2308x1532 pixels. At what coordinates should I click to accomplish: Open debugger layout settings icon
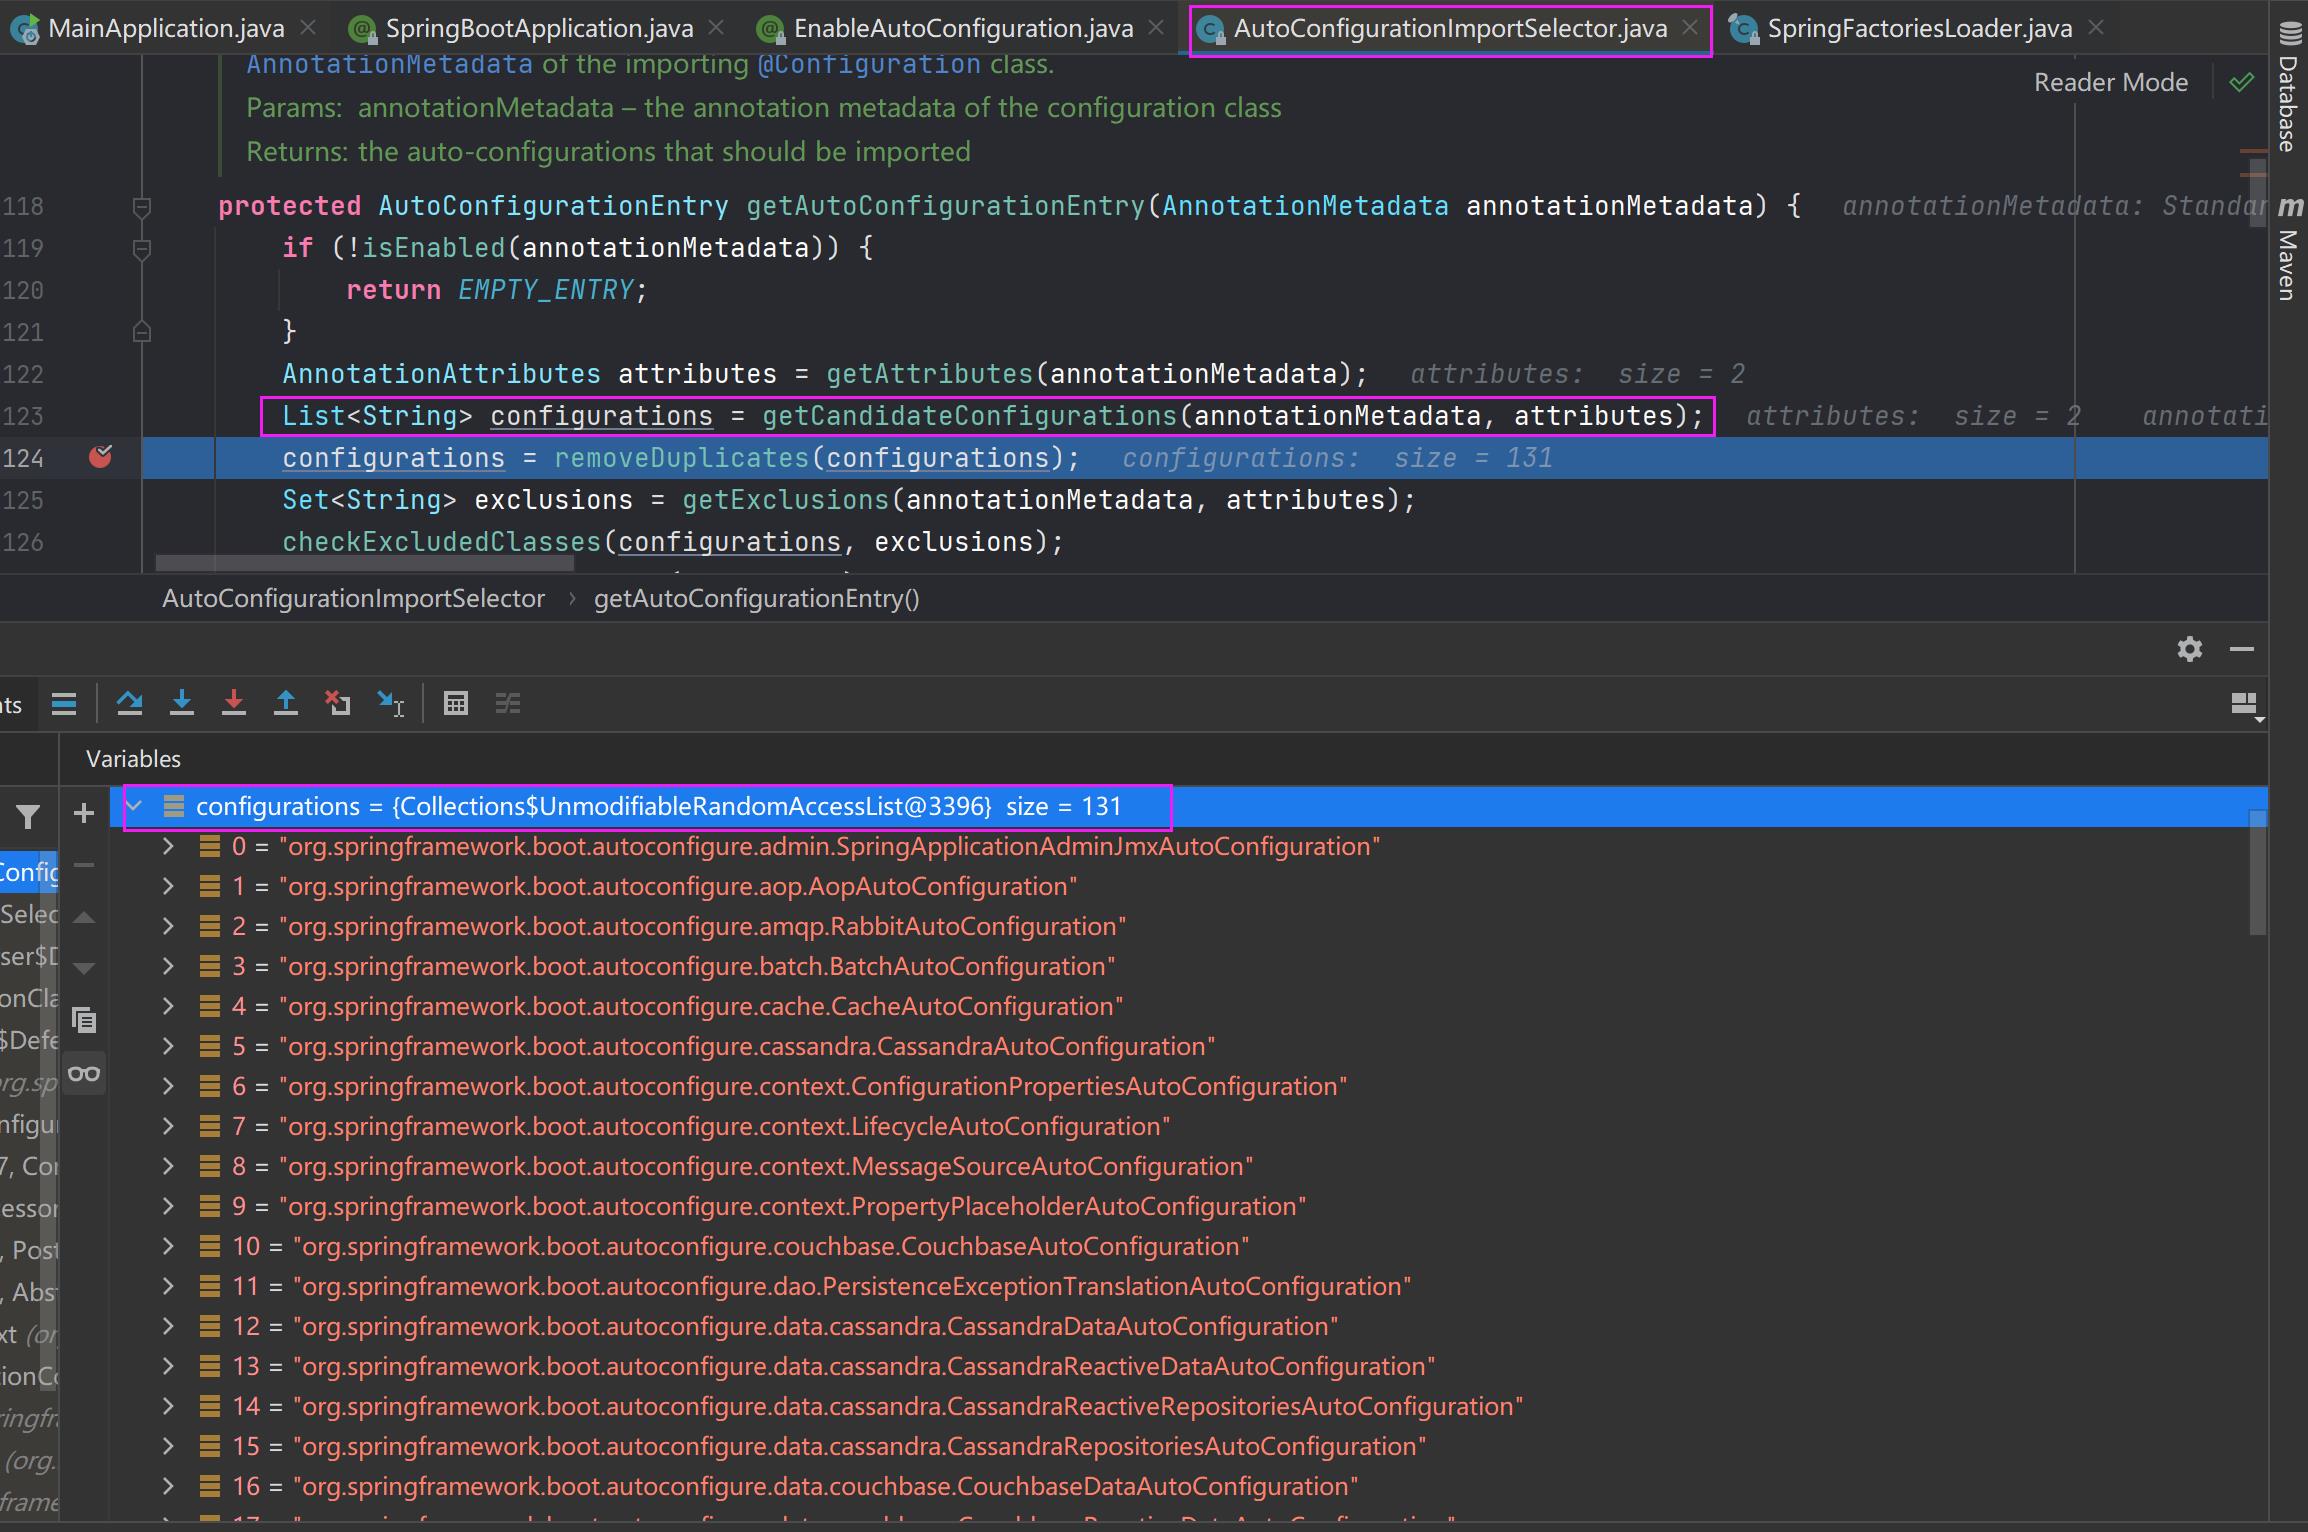click(2246, 705)
